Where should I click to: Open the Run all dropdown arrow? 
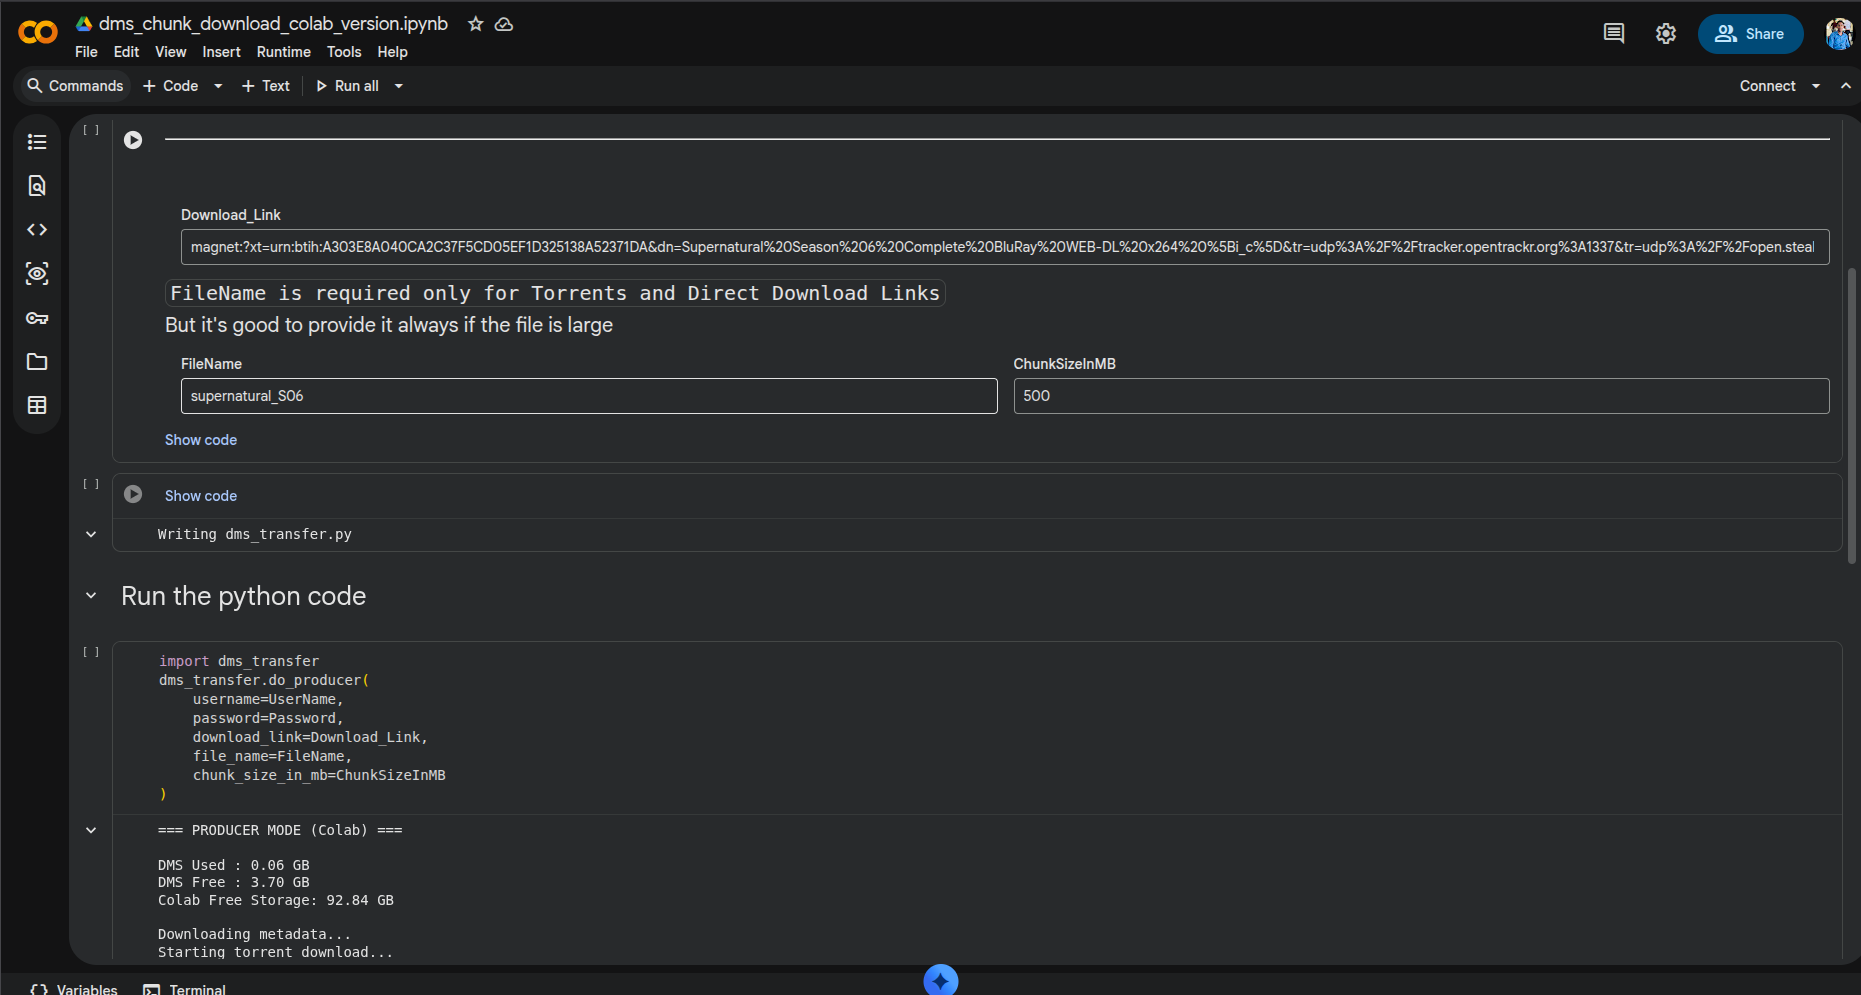[x=397, y=86]
